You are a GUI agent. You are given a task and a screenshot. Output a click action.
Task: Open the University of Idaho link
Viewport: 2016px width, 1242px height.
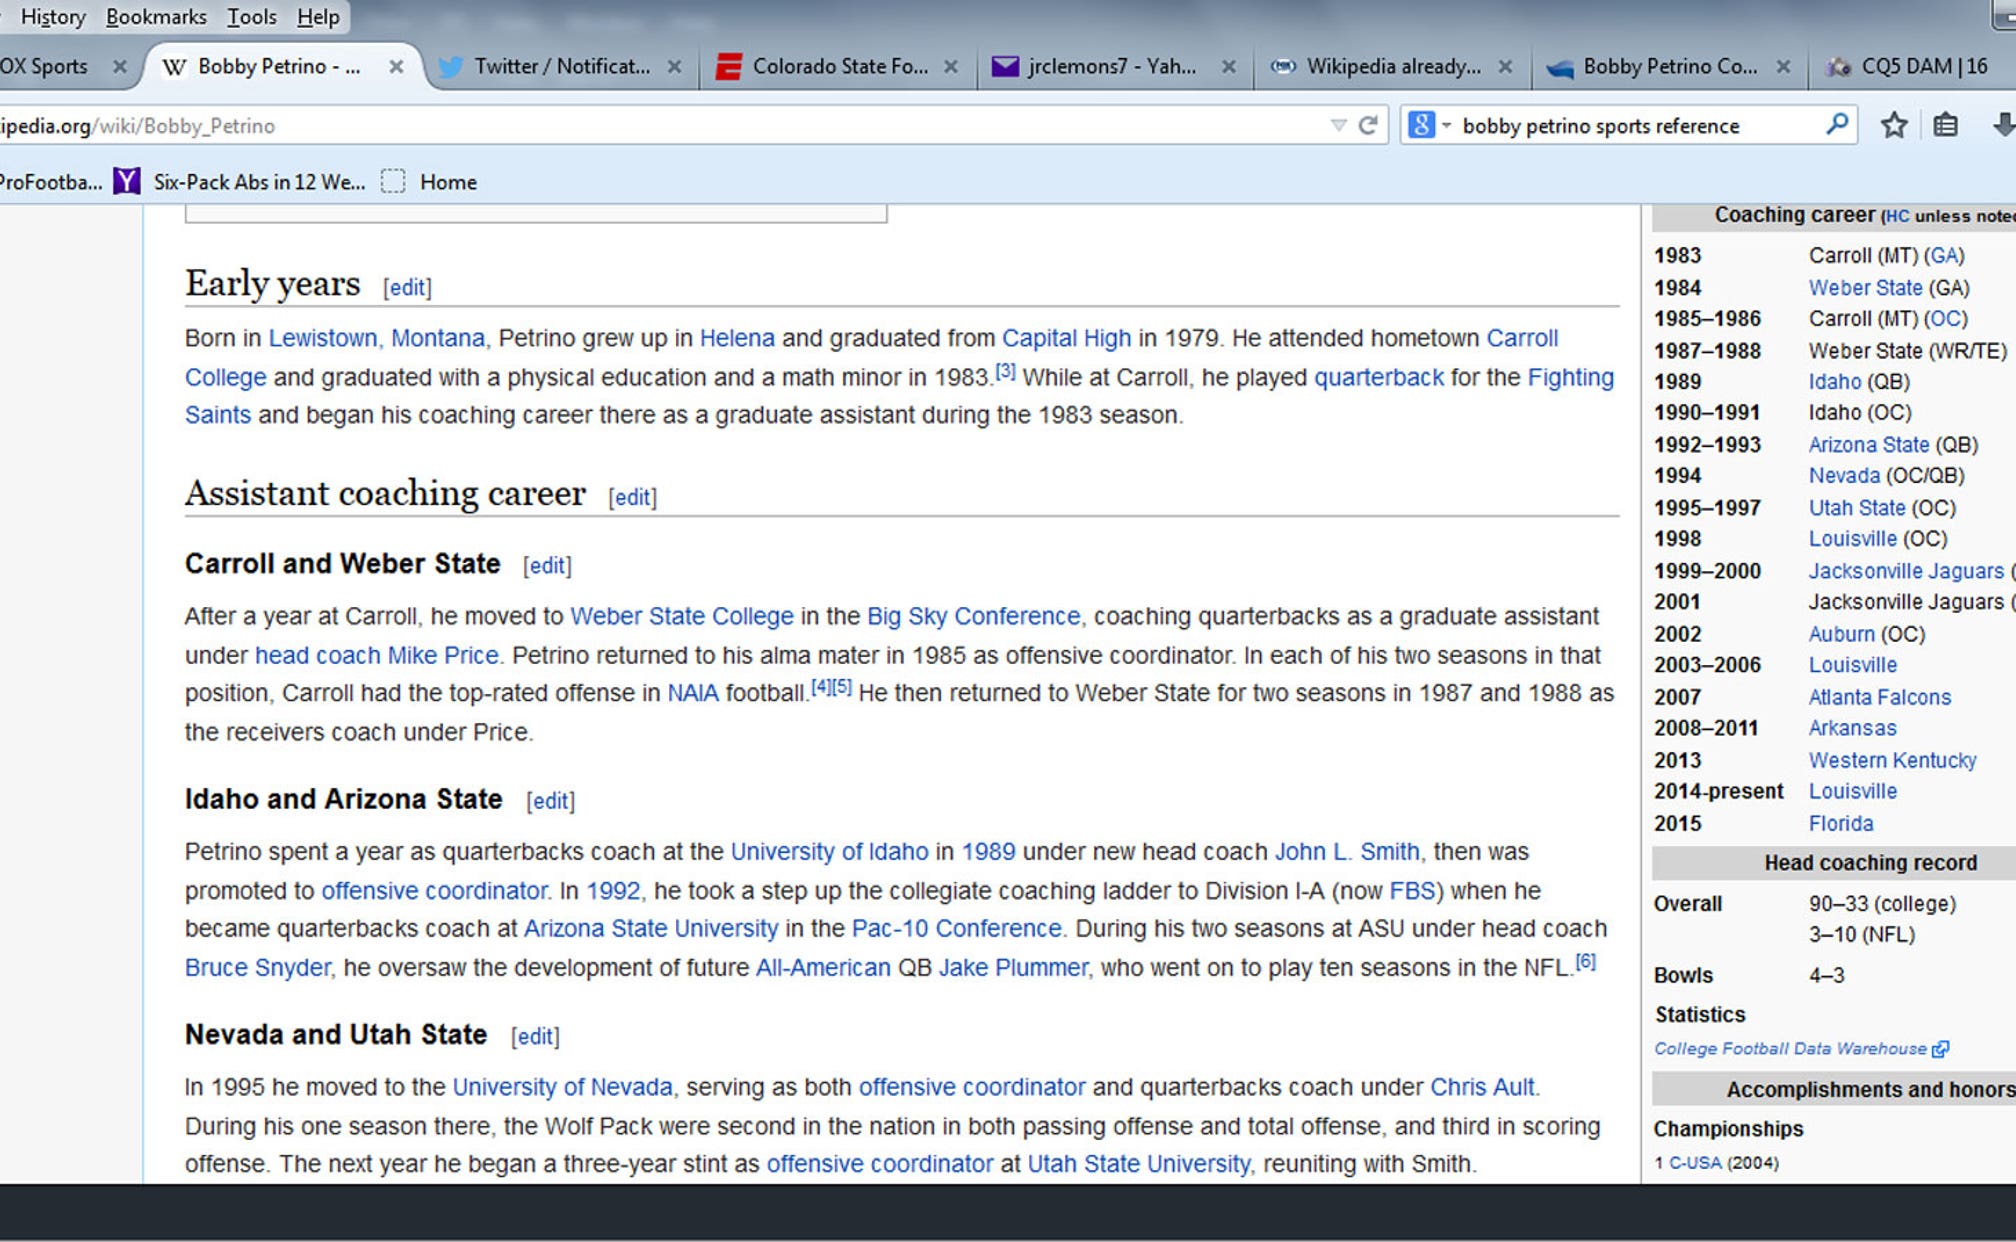(829, 852)
